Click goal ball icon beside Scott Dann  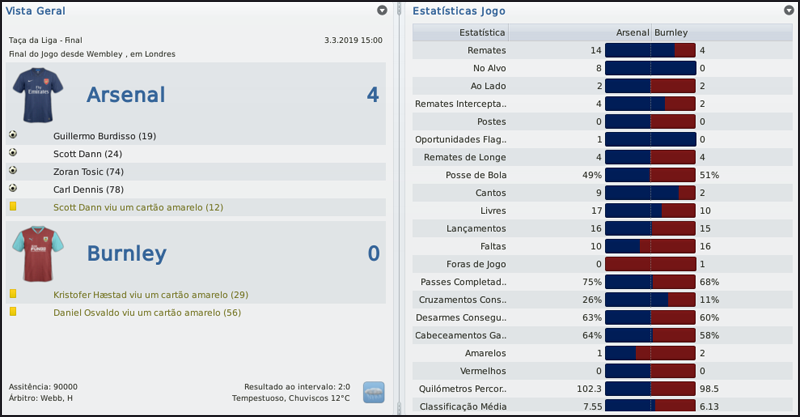pos(13,153)
